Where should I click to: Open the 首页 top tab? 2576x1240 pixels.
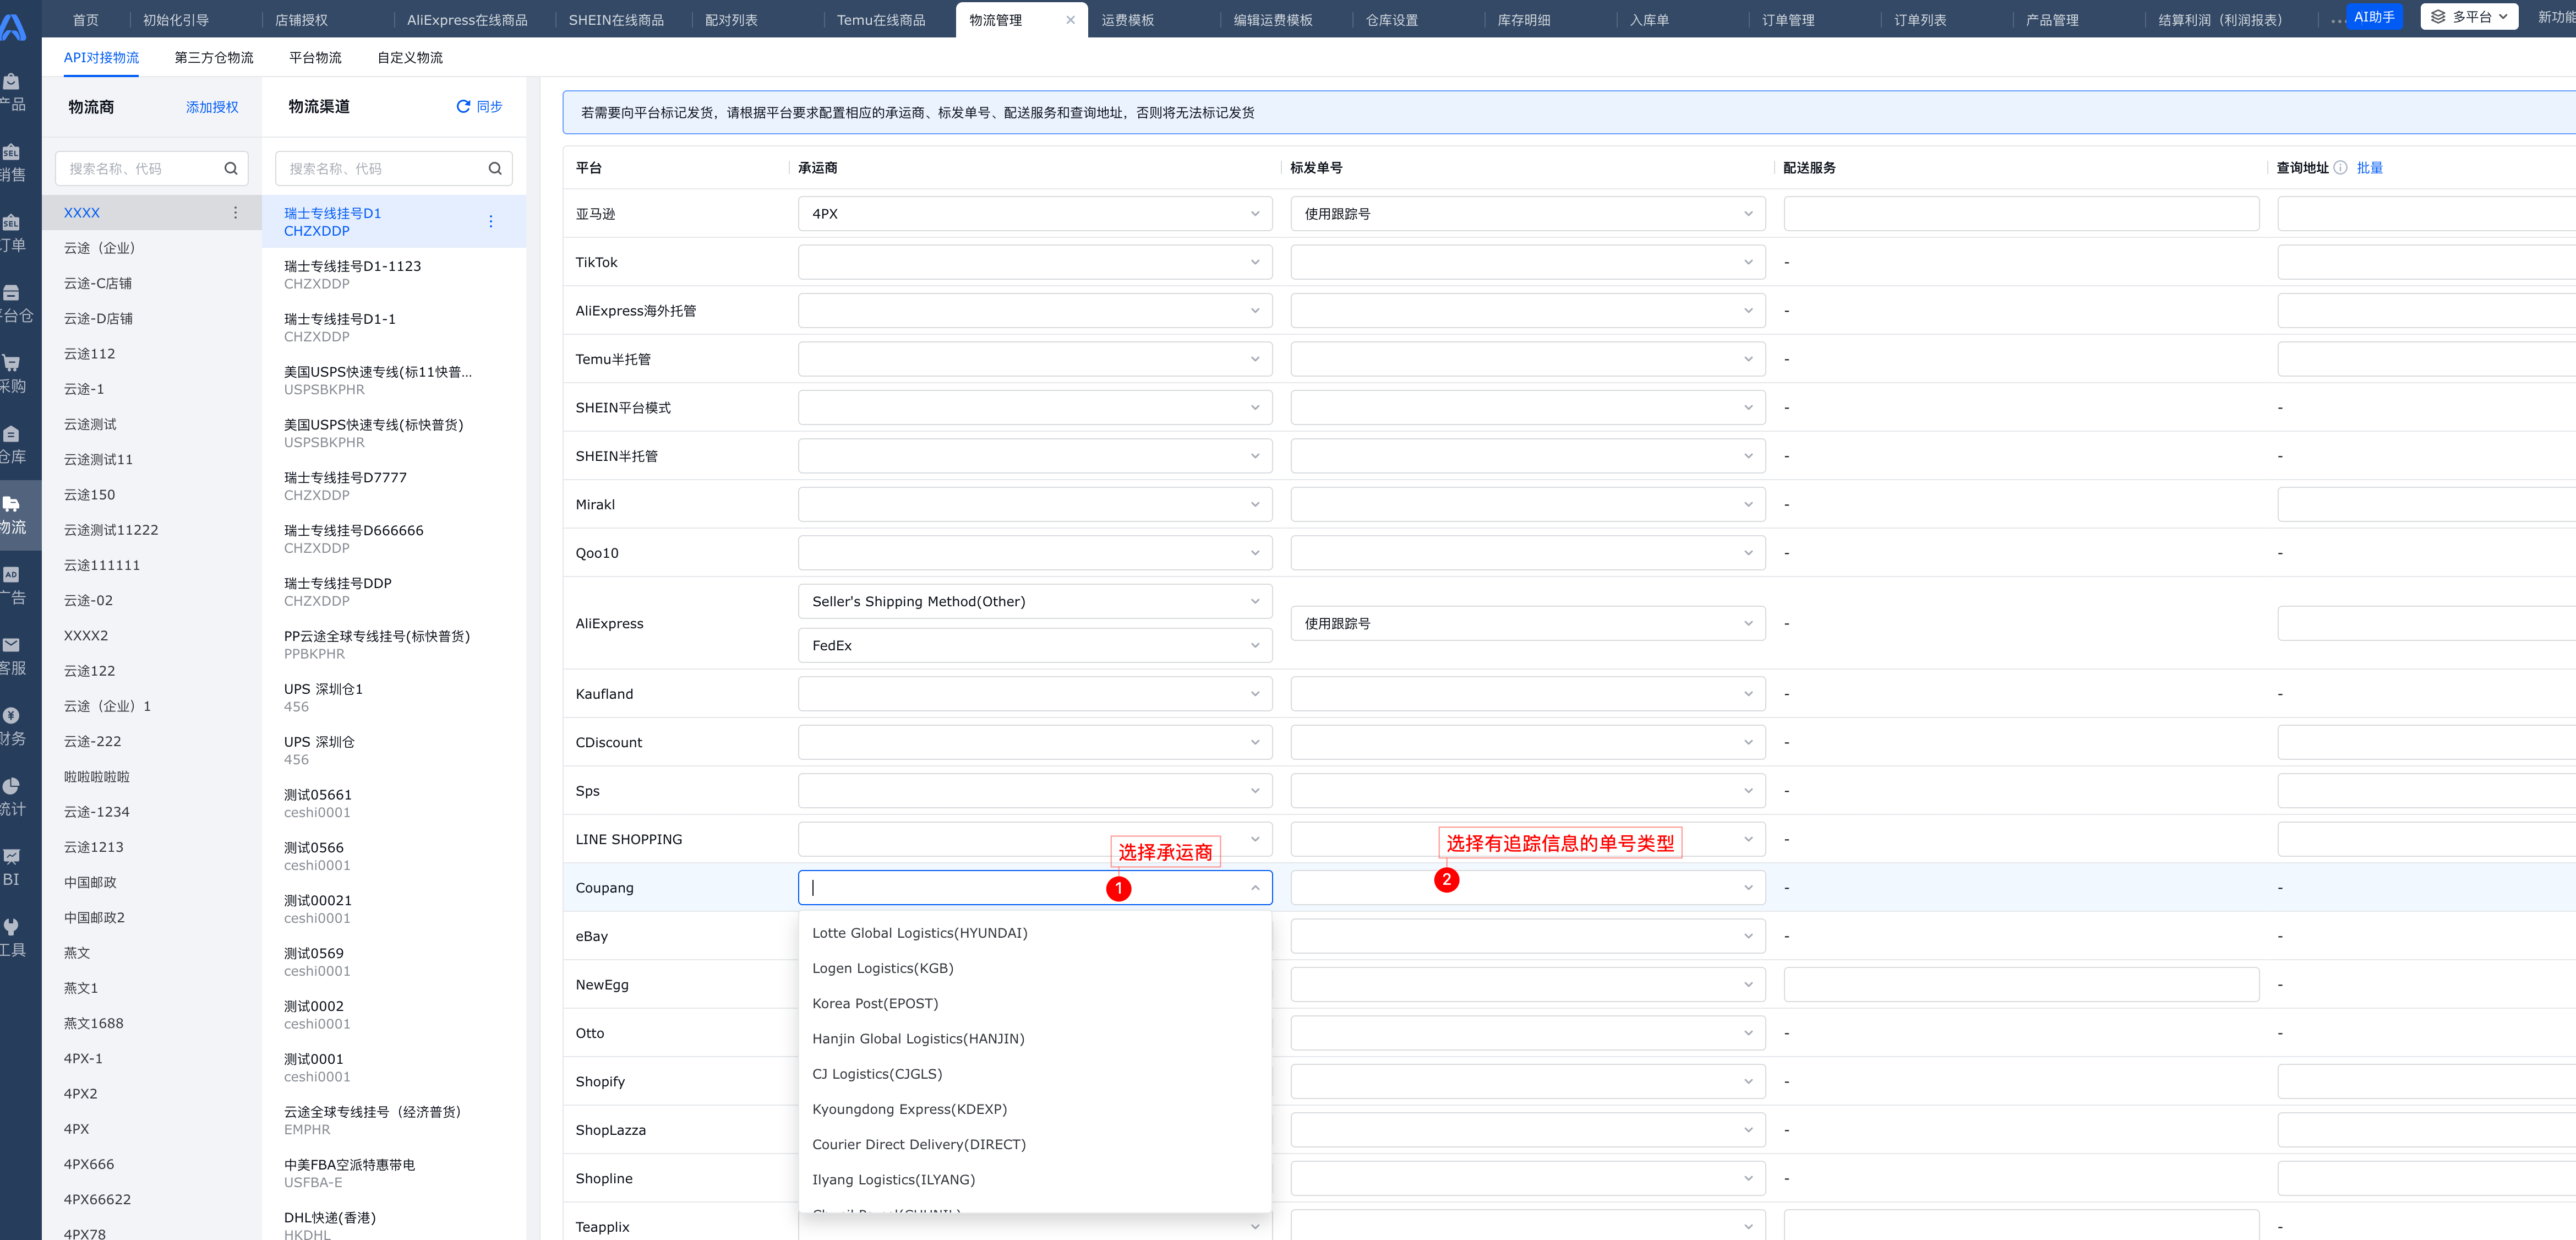point(86,20)
